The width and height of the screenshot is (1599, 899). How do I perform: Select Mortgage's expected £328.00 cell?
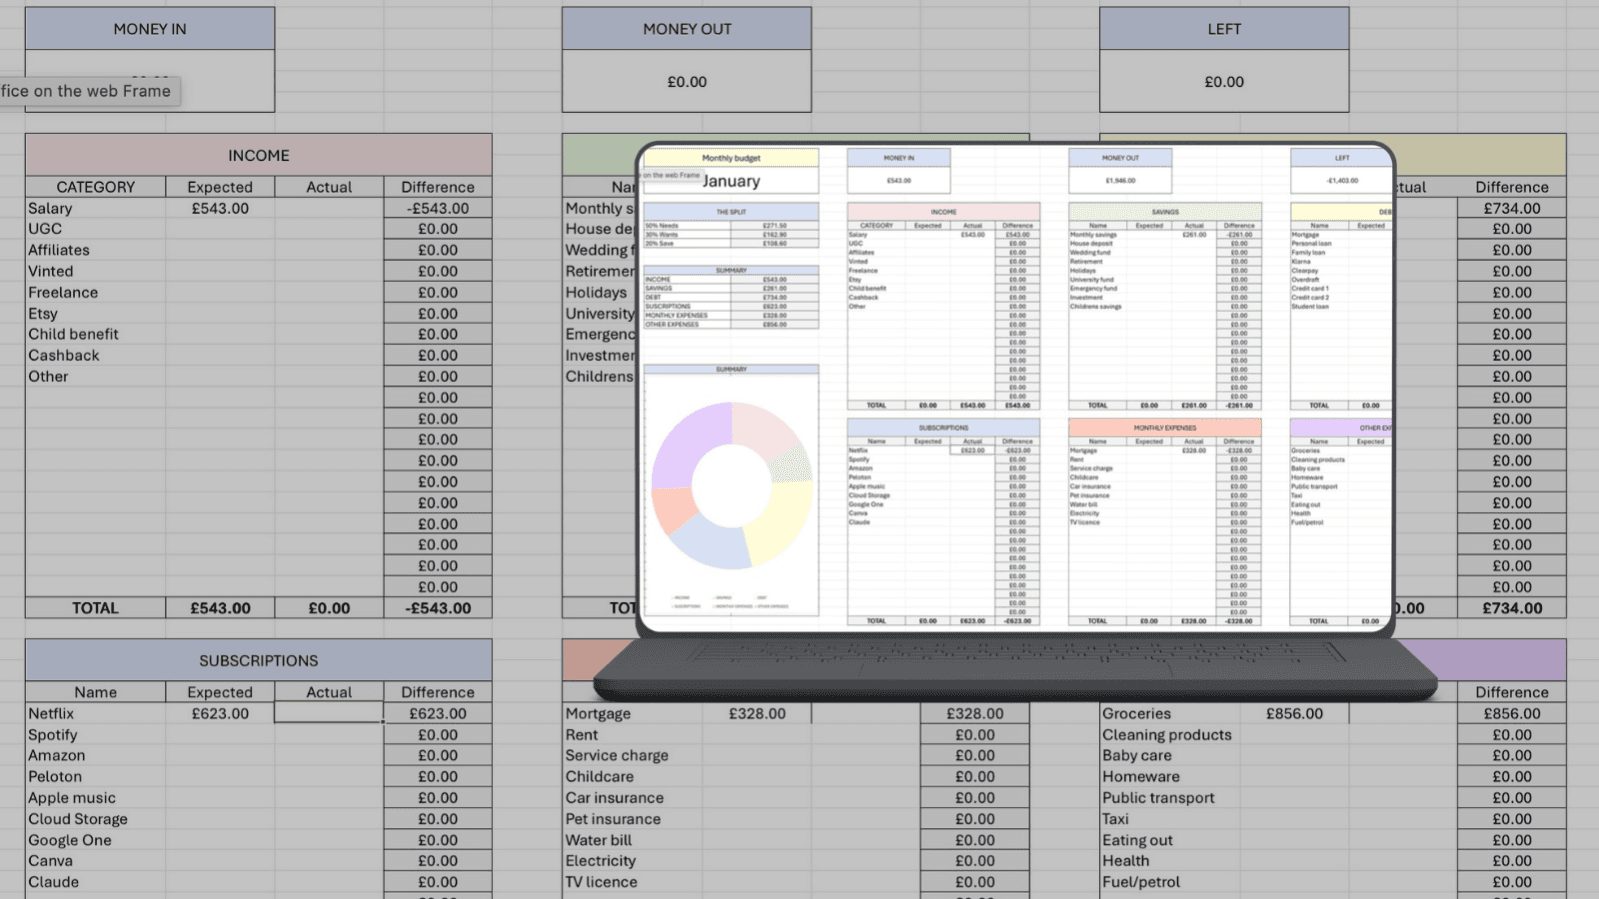pyautogui.click(x=757, y=713)
